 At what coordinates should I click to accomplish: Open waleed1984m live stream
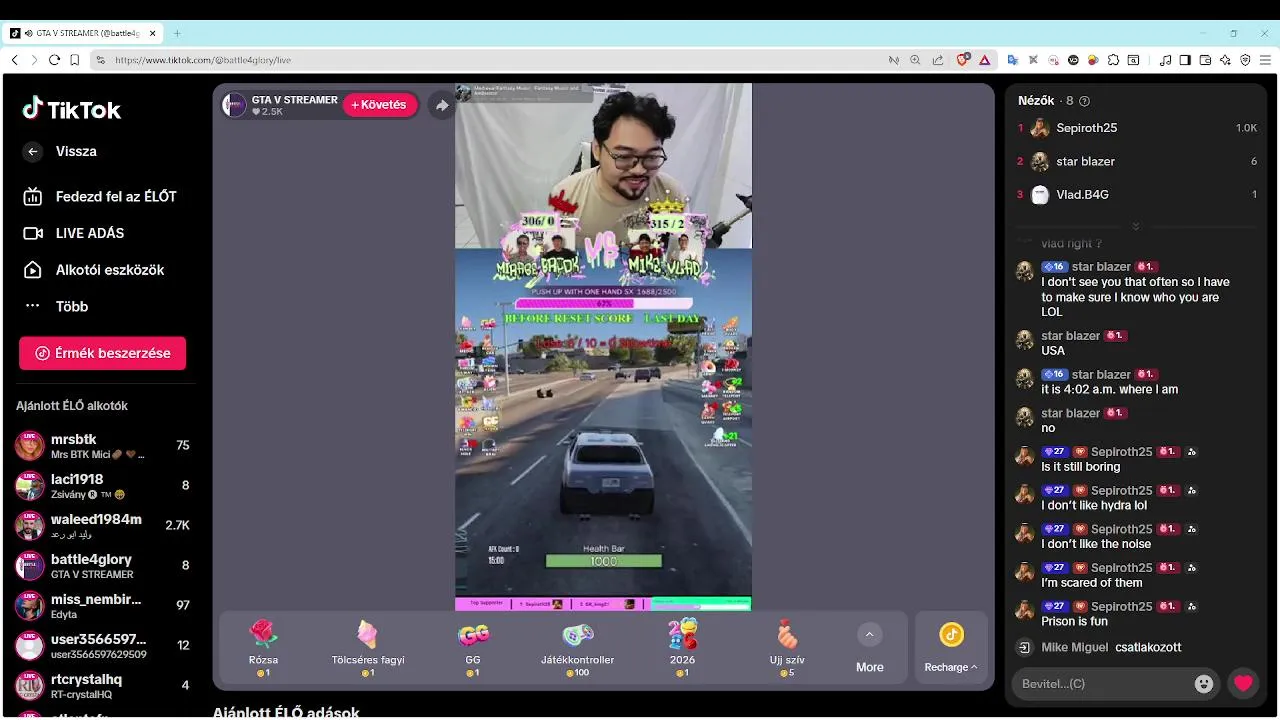click(x=102, y=526)
